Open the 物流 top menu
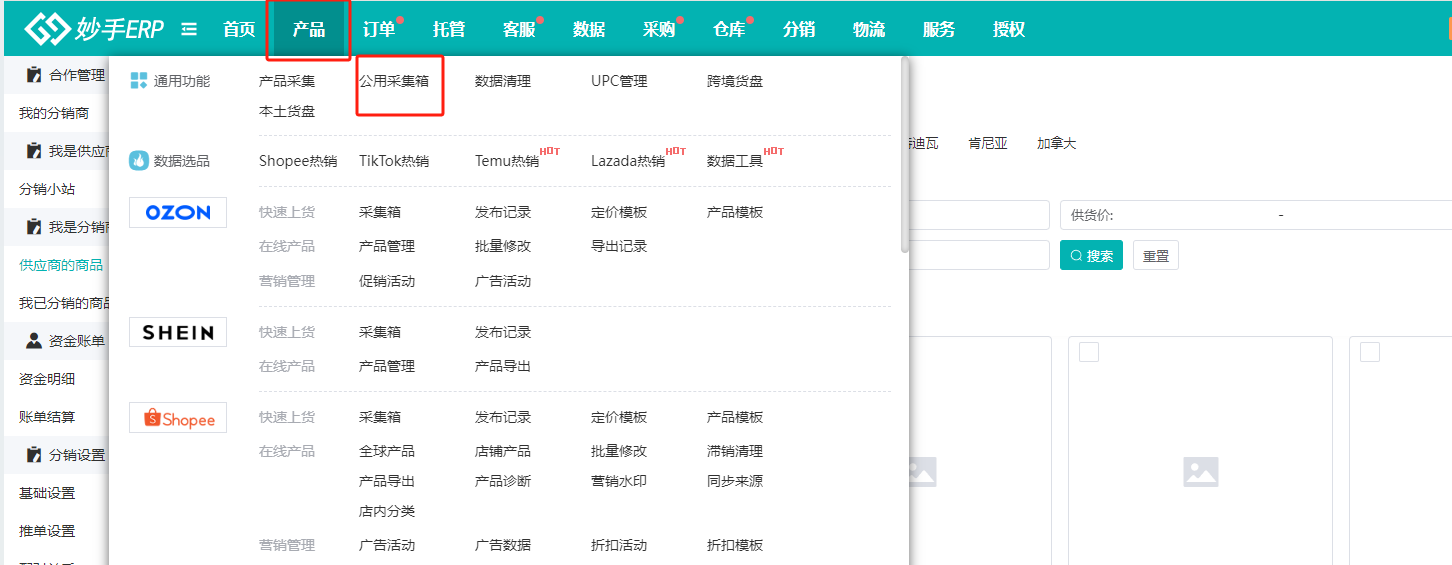 pos(869,29)
